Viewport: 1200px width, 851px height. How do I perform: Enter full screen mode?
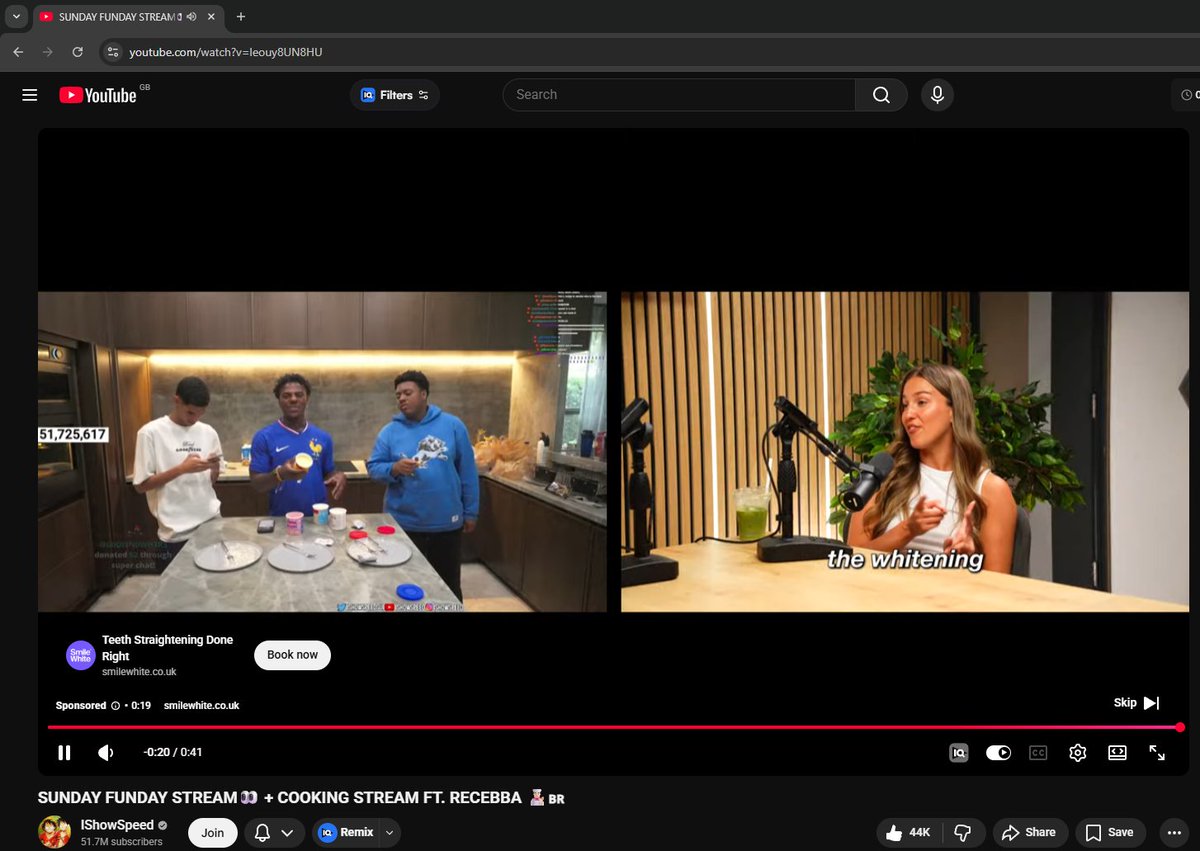pos(1157,753)
